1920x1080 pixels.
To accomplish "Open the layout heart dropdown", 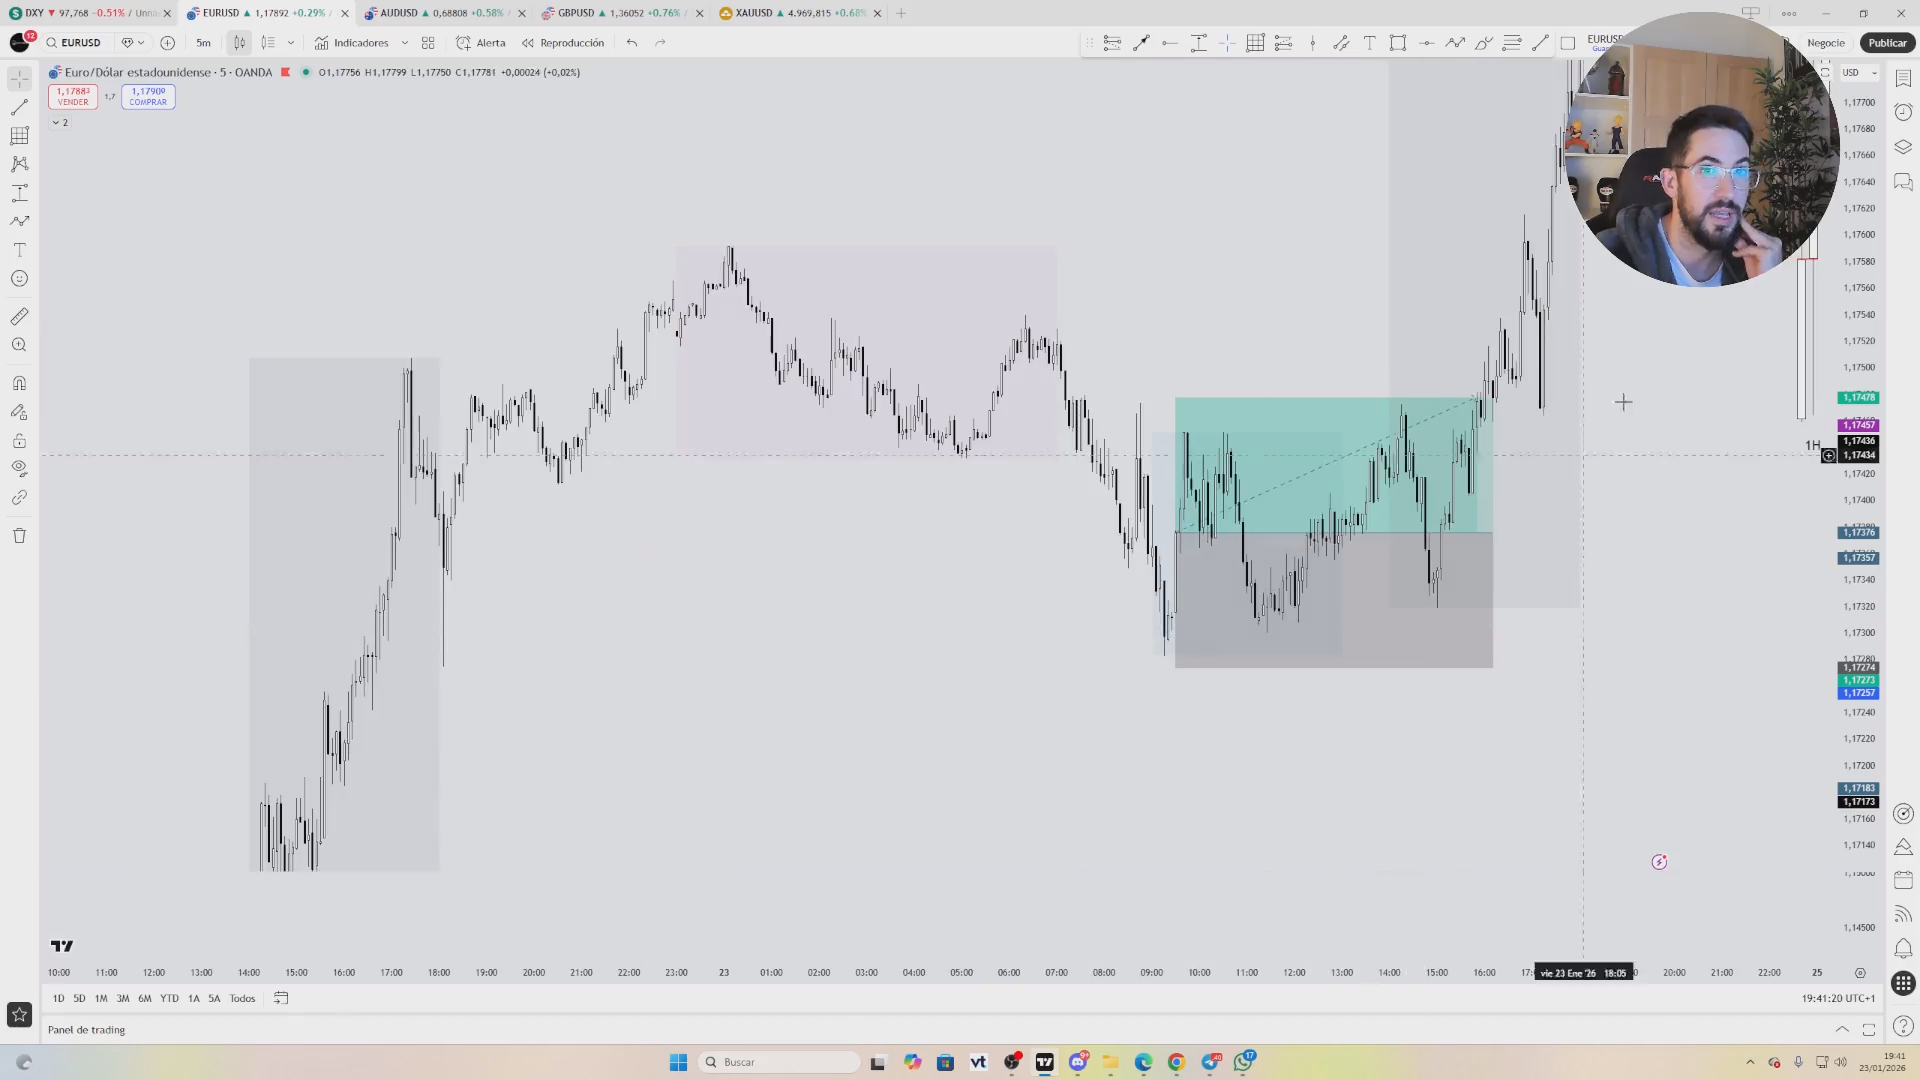I will 133,43.
